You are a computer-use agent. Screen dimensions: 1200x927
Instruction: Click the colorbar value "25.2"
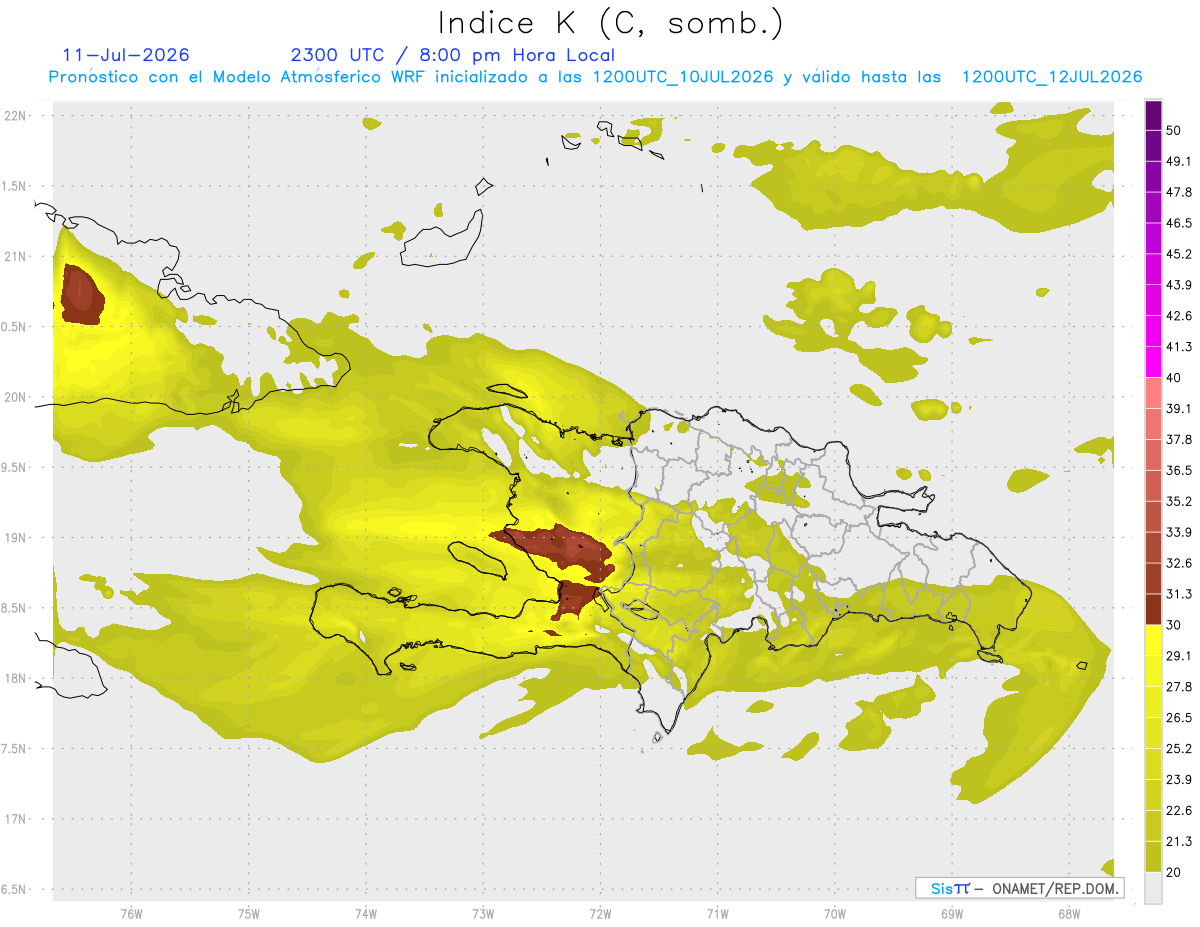click(x=1179, y=749)
